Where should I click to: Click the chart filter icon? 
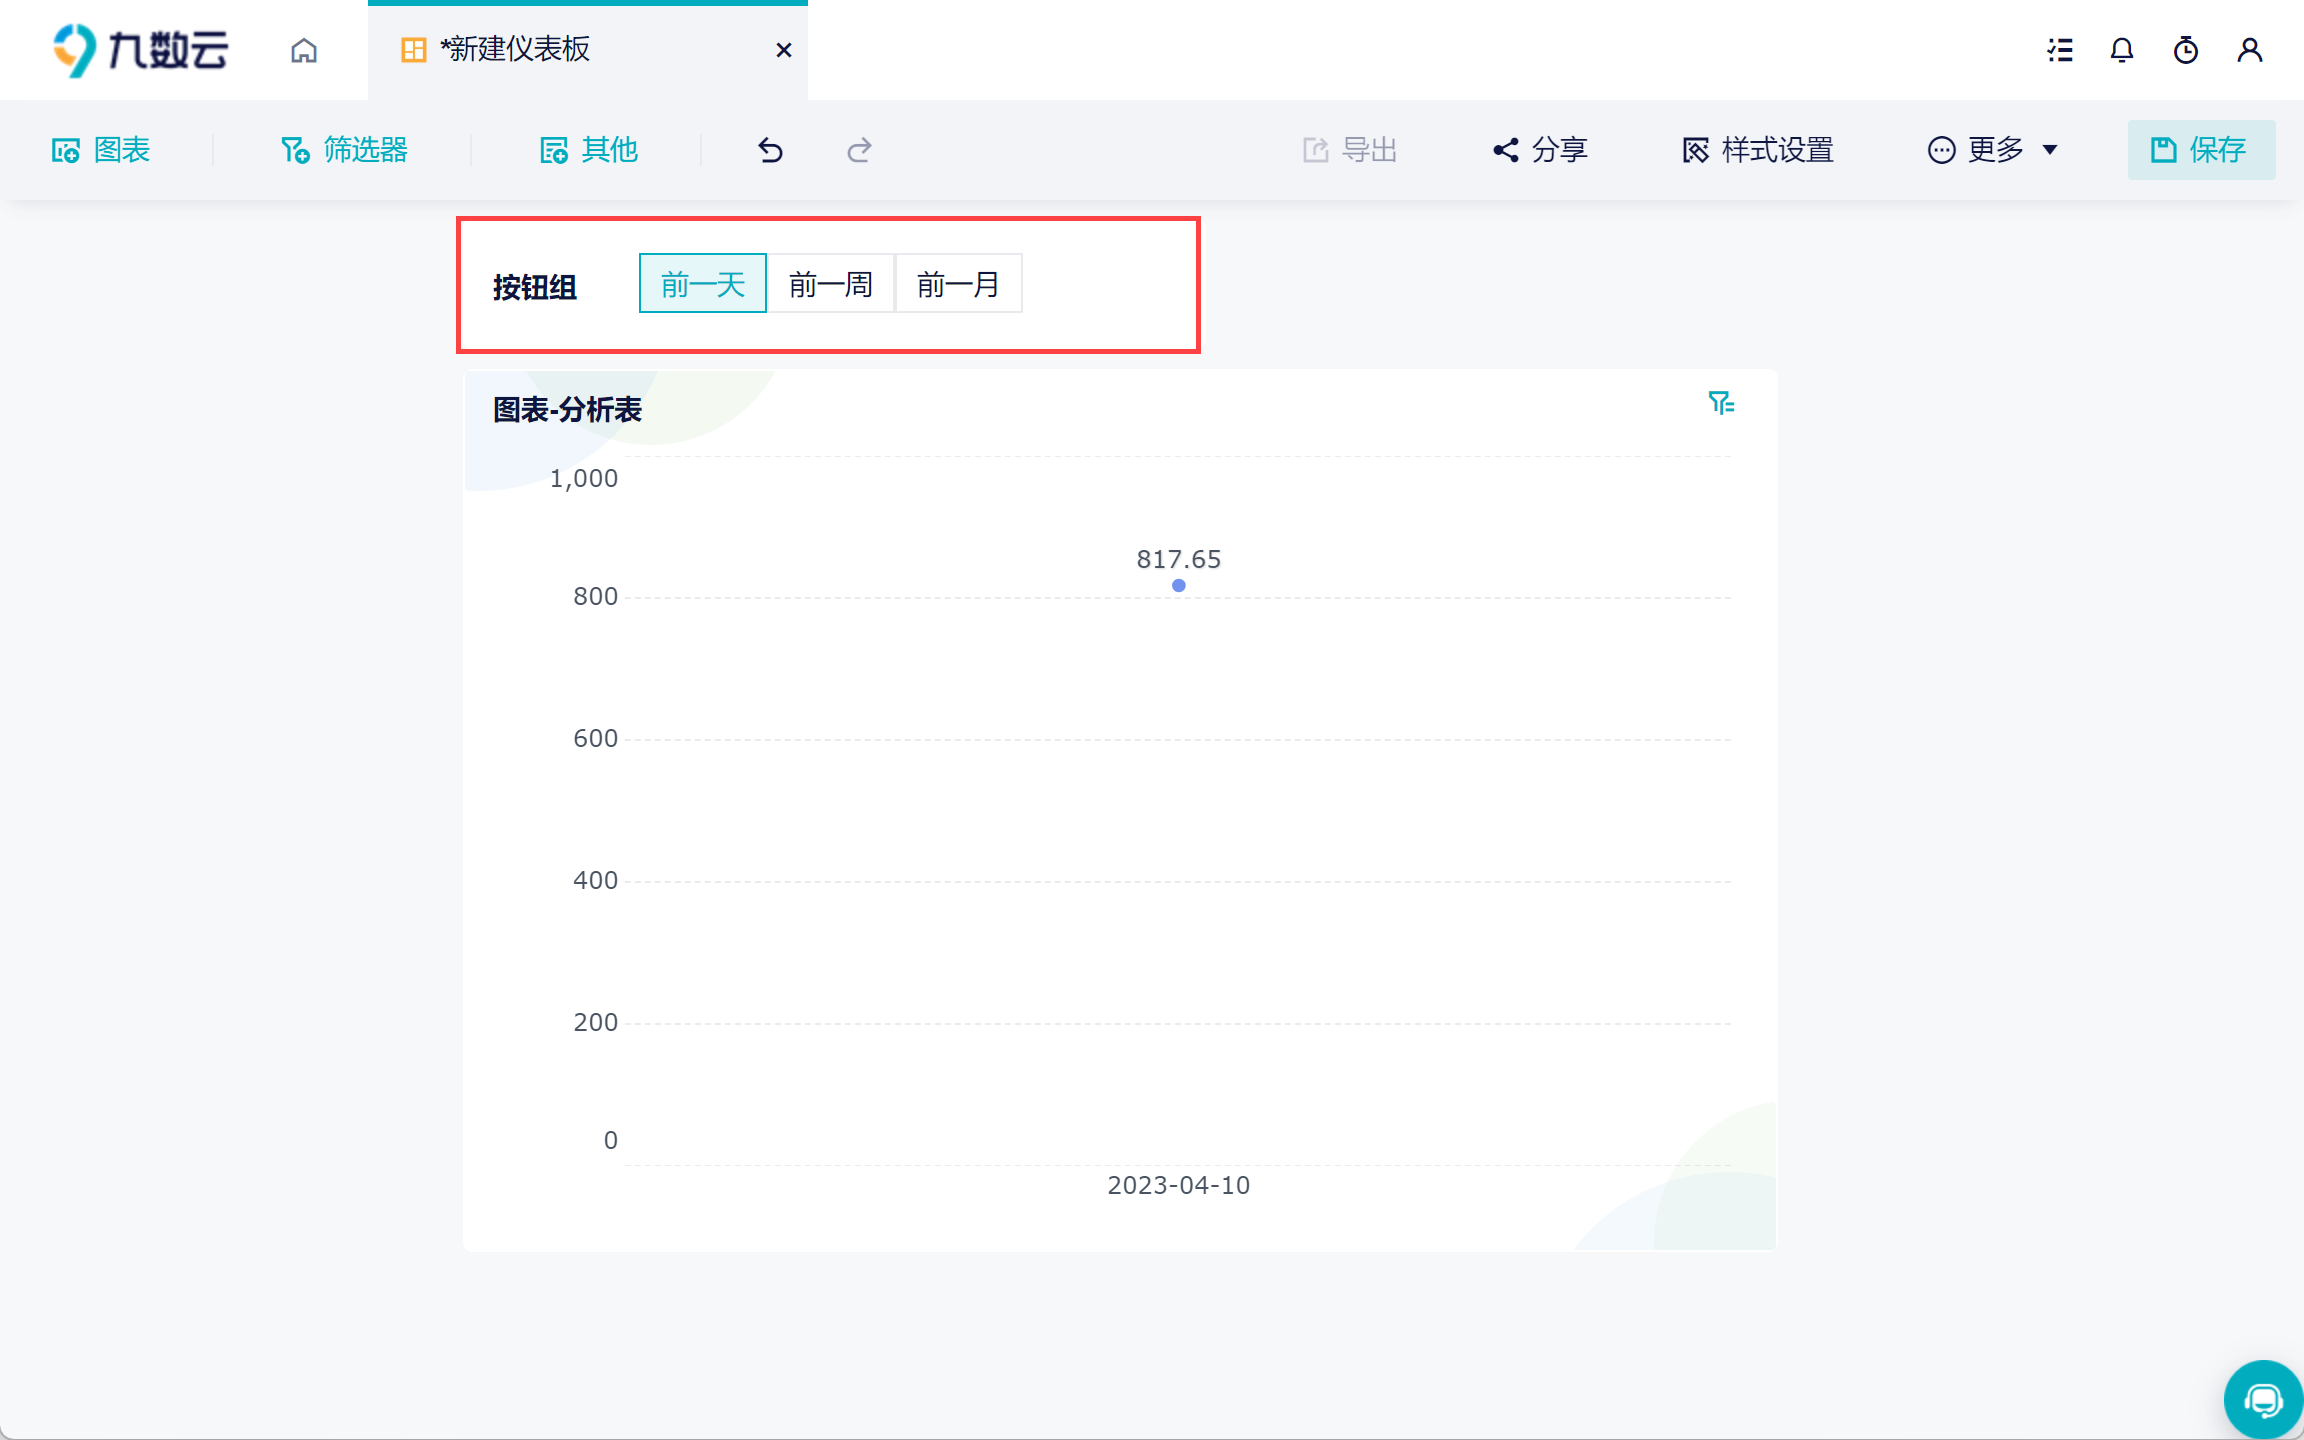(x=1721, y=403)
